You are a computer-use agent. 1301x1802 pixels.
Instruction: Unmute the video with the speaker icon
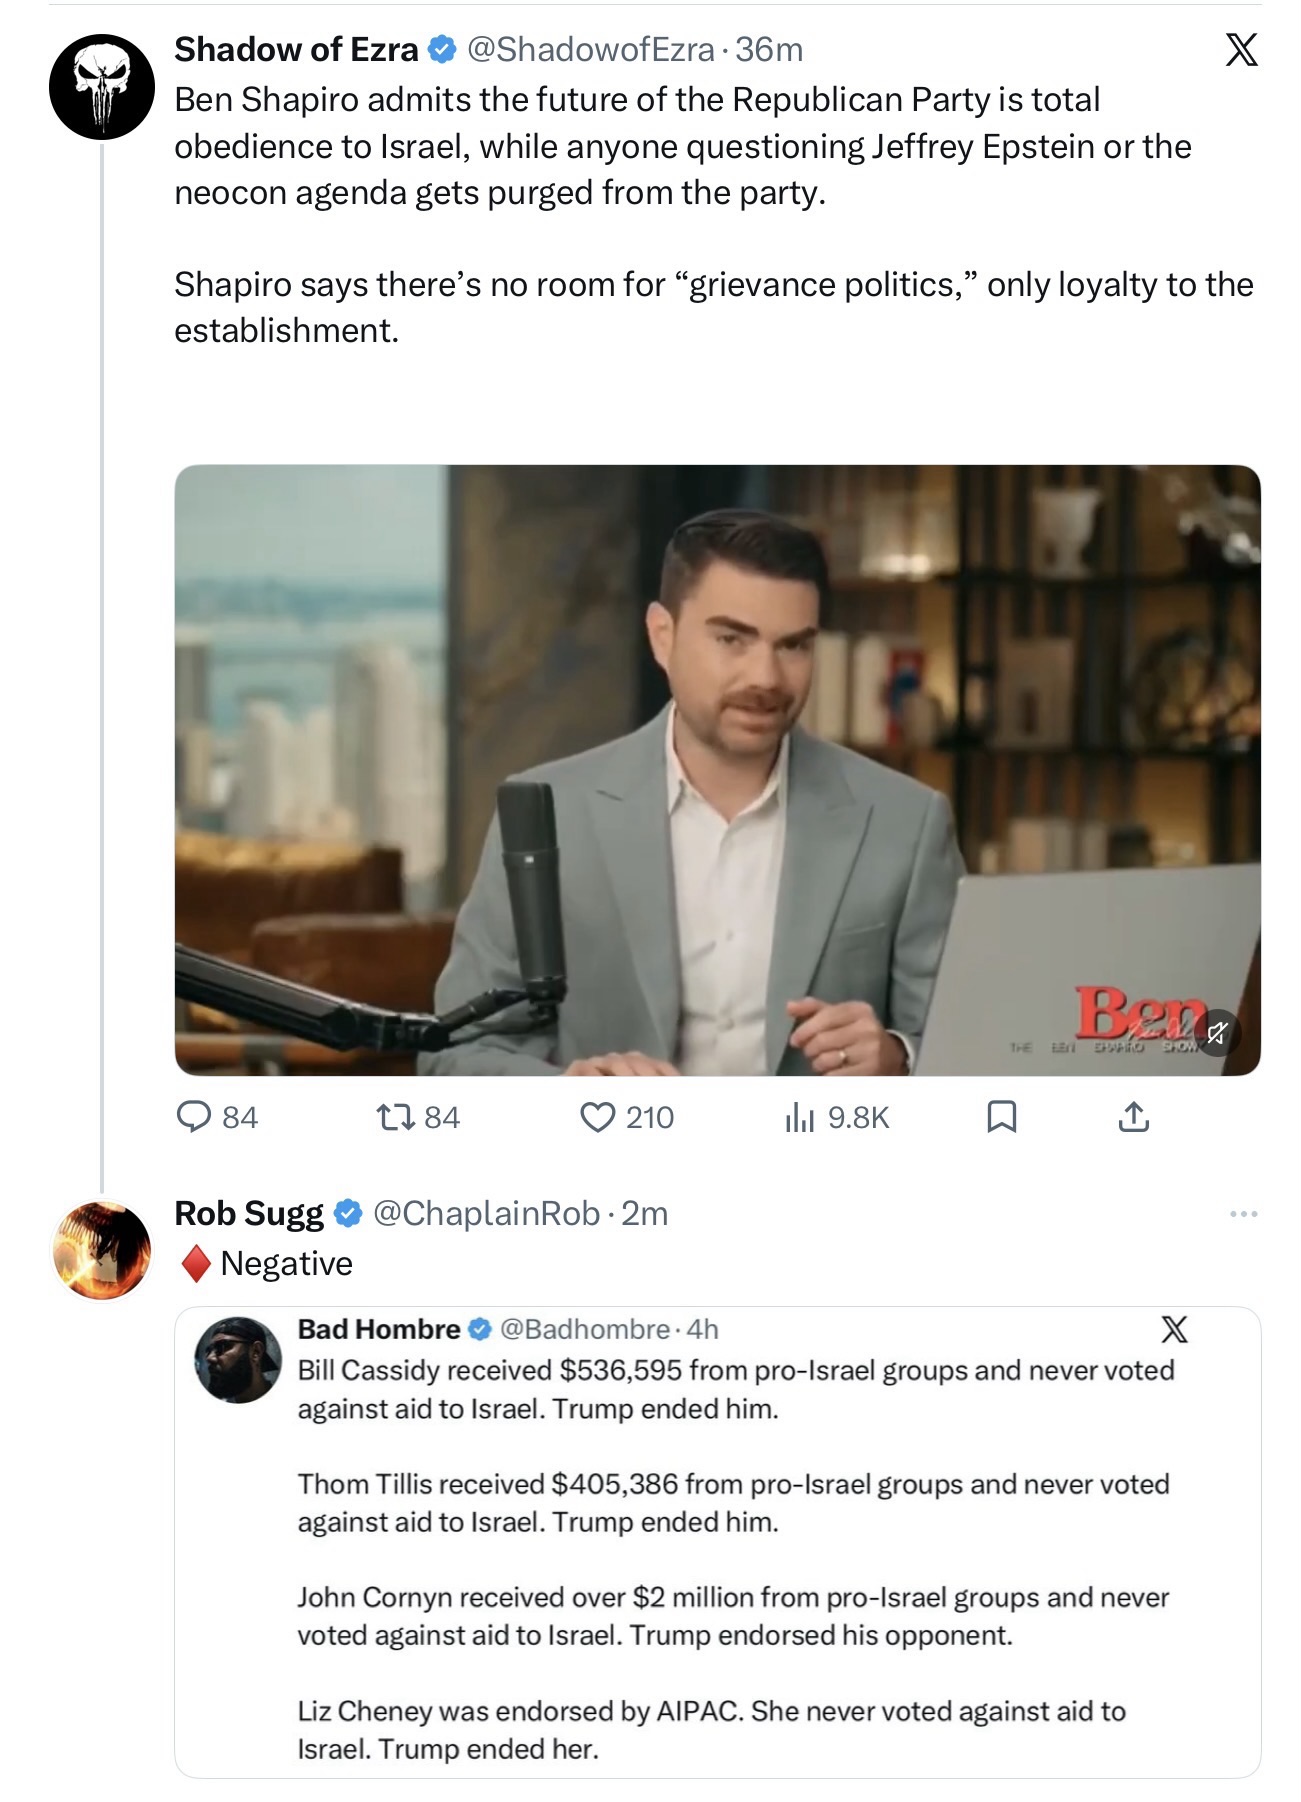1216,1033
